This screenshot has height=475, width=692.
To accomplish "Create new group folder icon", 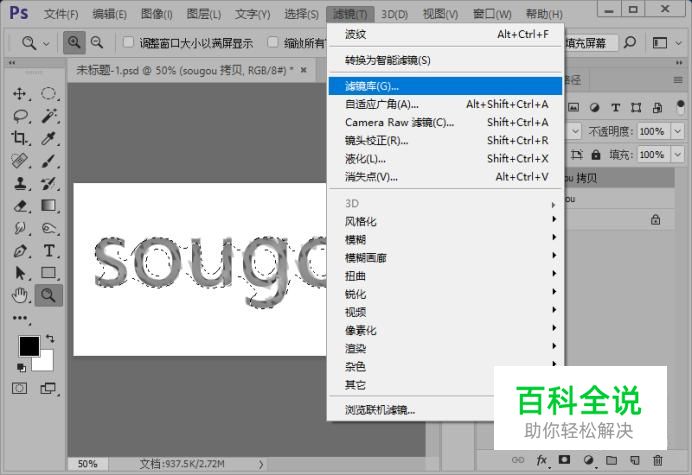I will coord(612,460).
